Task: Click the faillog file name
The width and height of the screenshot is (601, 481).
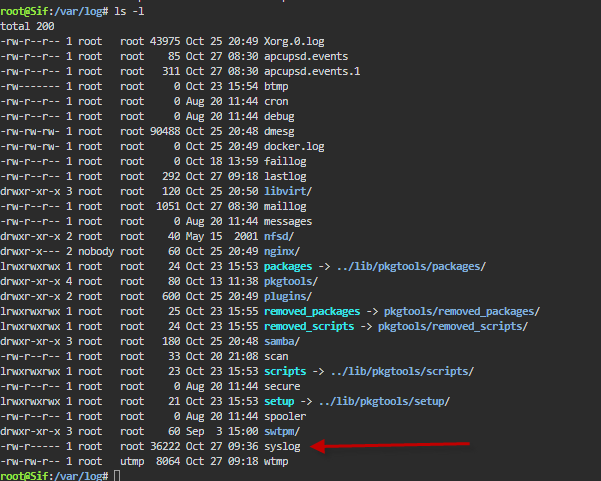Action: click(x=285, y=161)
